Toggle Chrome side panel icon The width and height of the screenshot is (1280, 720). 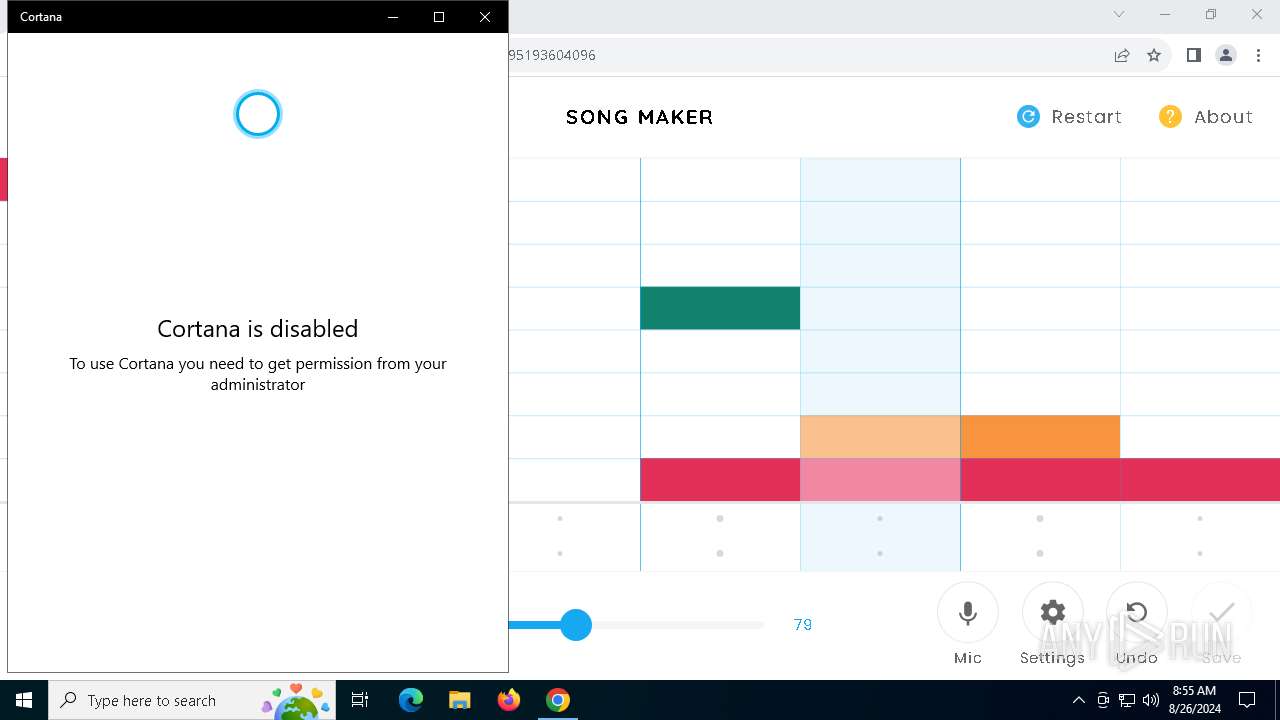coord(1193,55)
